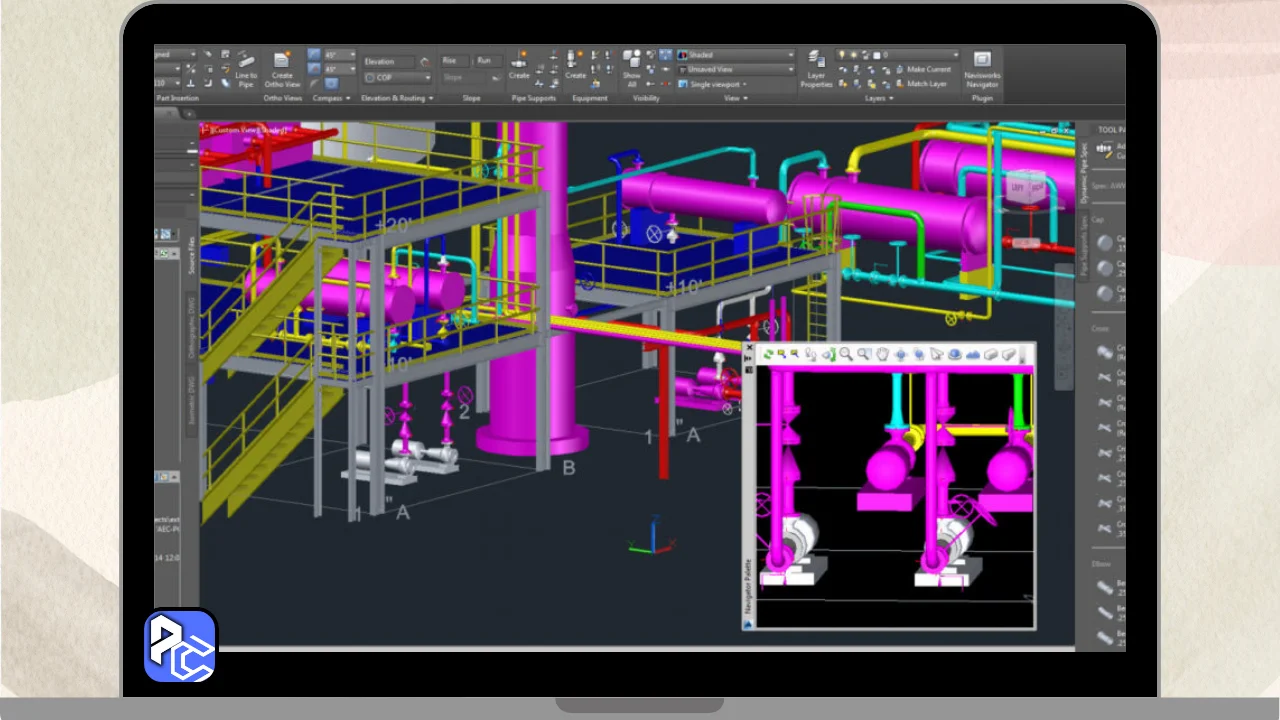The height and width of the screenshot is (720, 1280).
Task: Expand the Single viewport dropdown
Action: click(717, 85)
